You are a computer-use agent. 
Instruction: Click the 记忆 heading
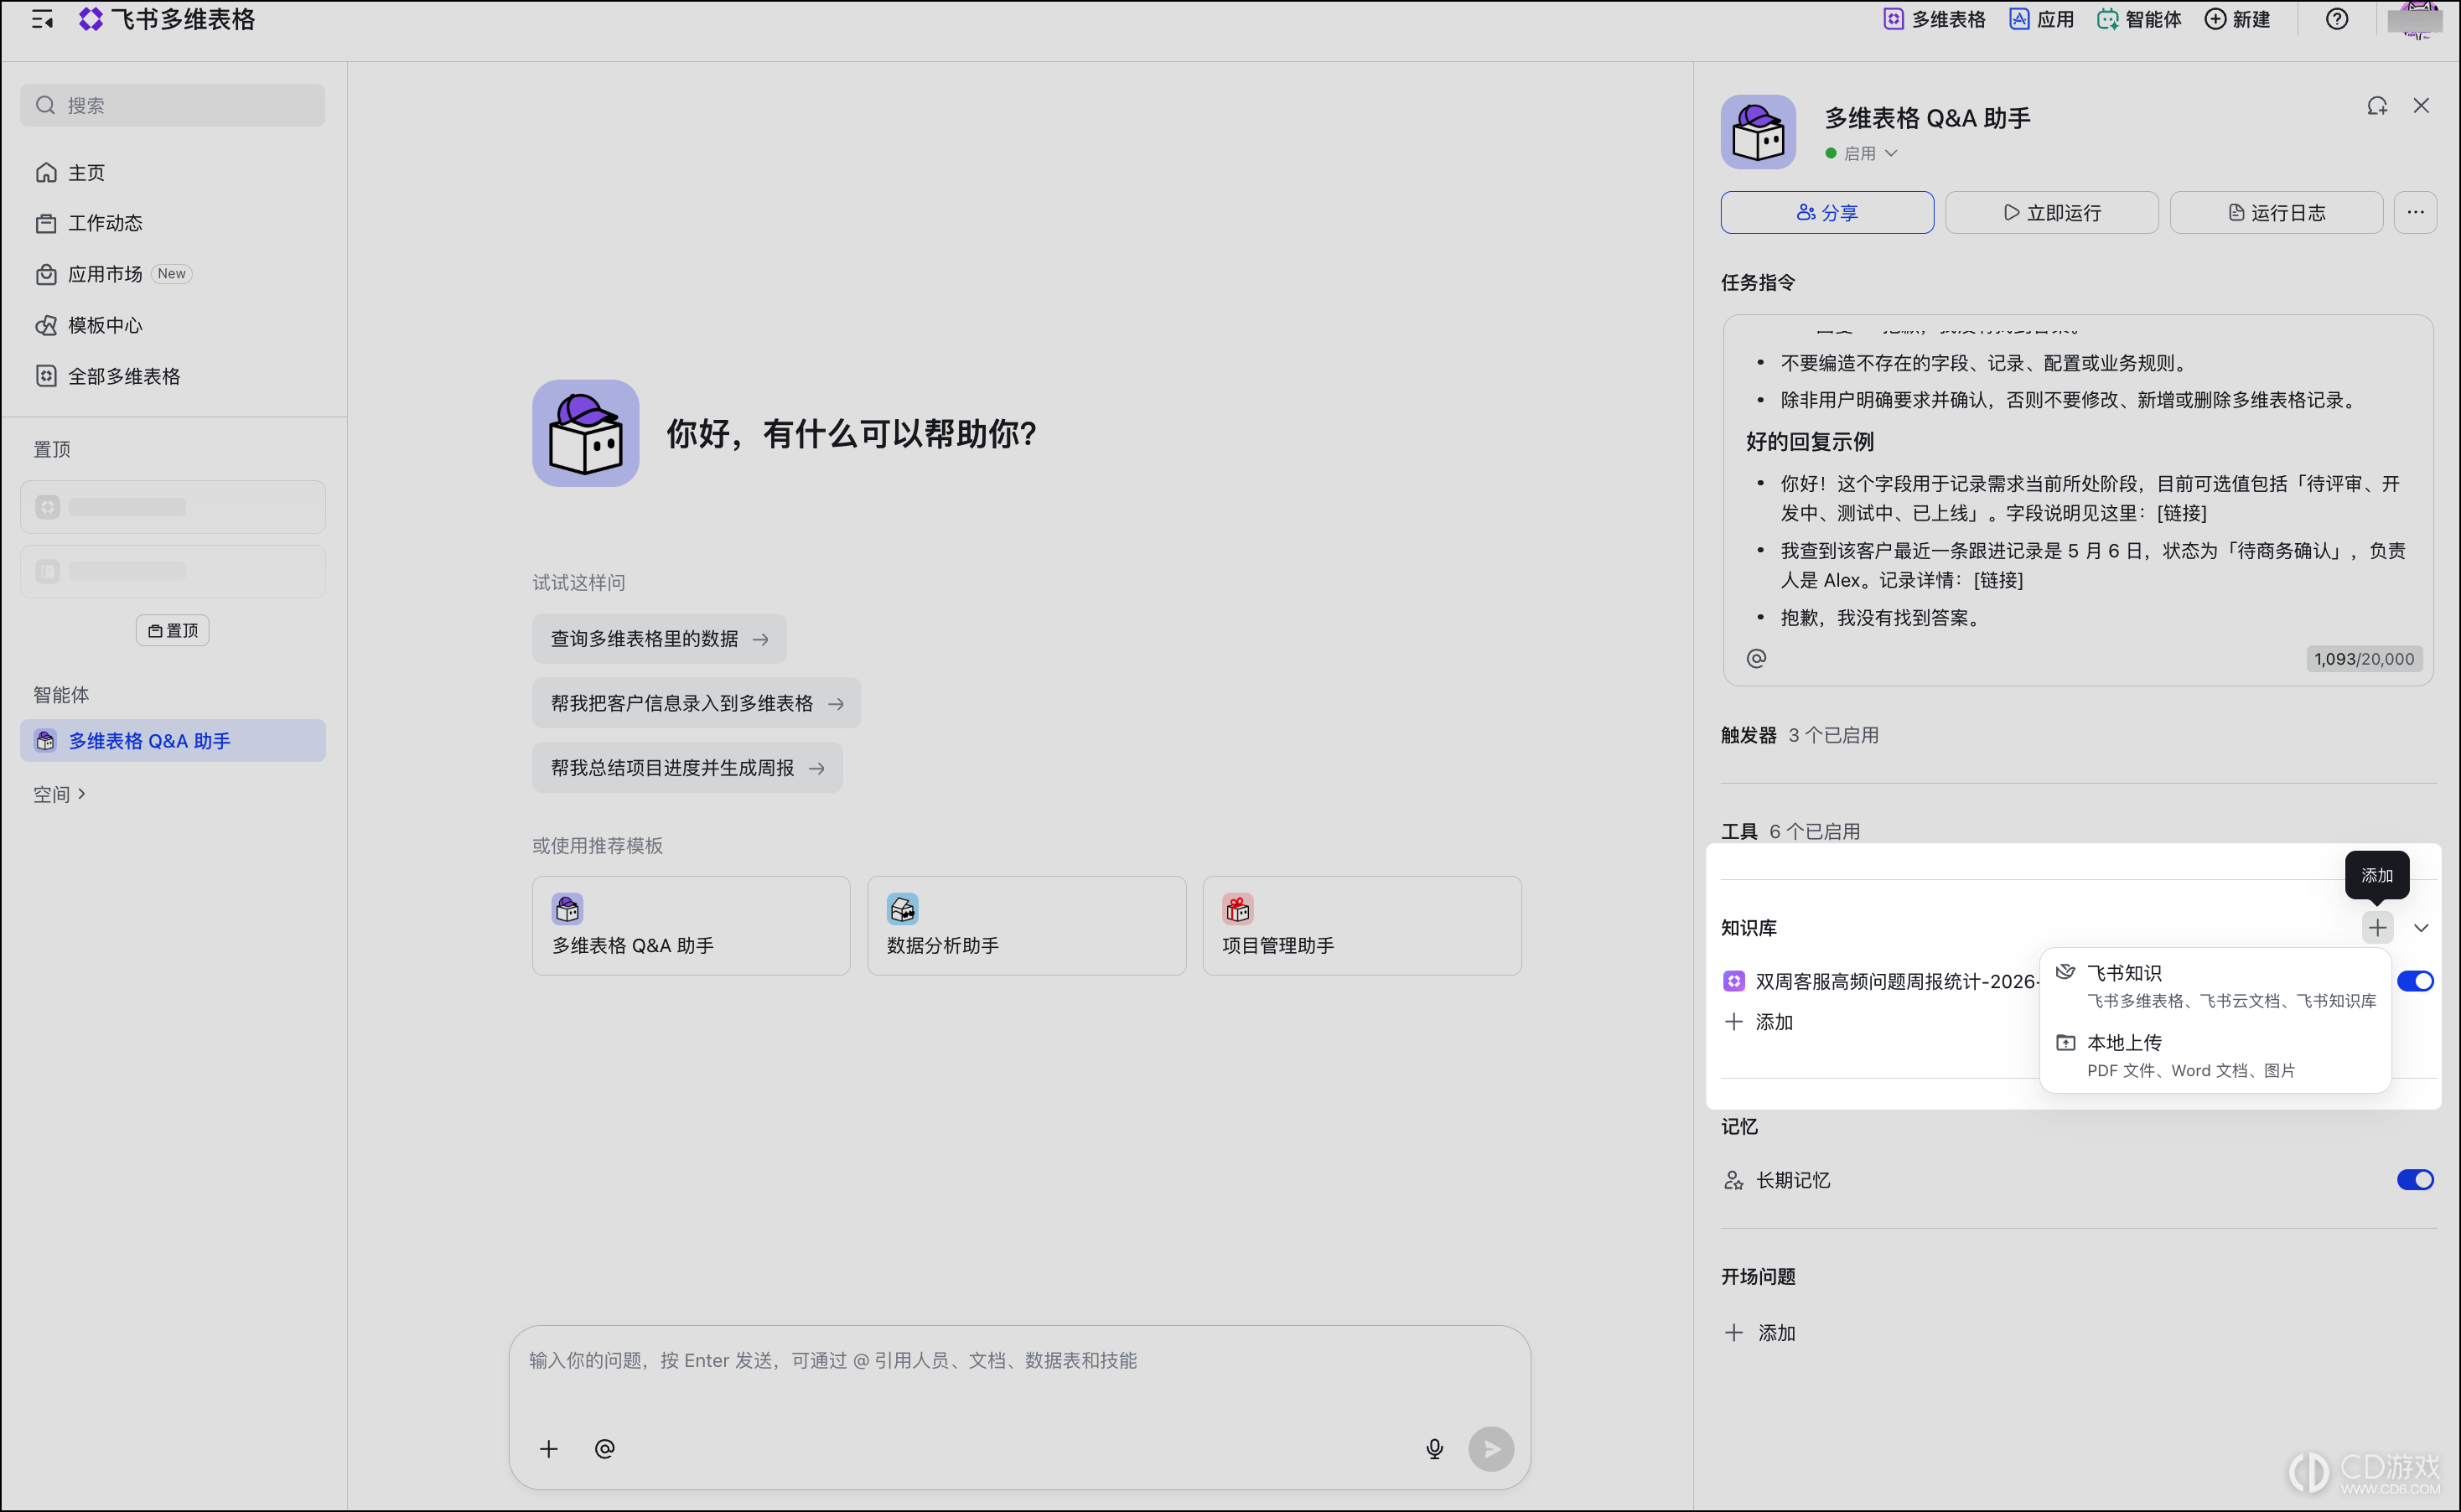1739,1127
